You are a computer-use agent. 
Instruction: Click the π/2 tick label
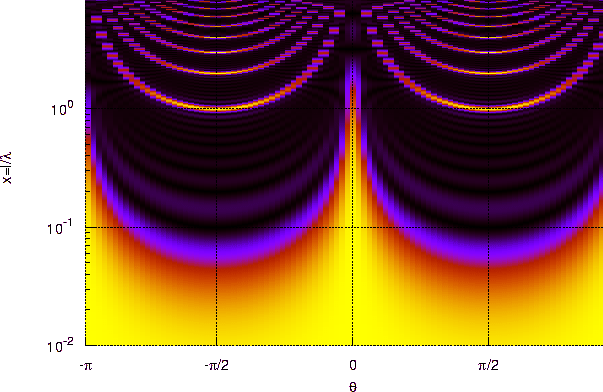pos(488,365)
